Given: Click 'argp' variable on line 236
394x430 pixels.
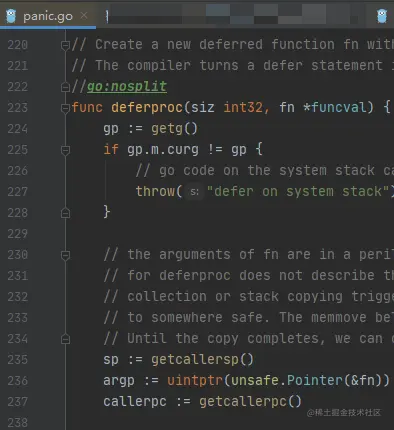Looking at the screenshot, I should click(x=119, y=381).
